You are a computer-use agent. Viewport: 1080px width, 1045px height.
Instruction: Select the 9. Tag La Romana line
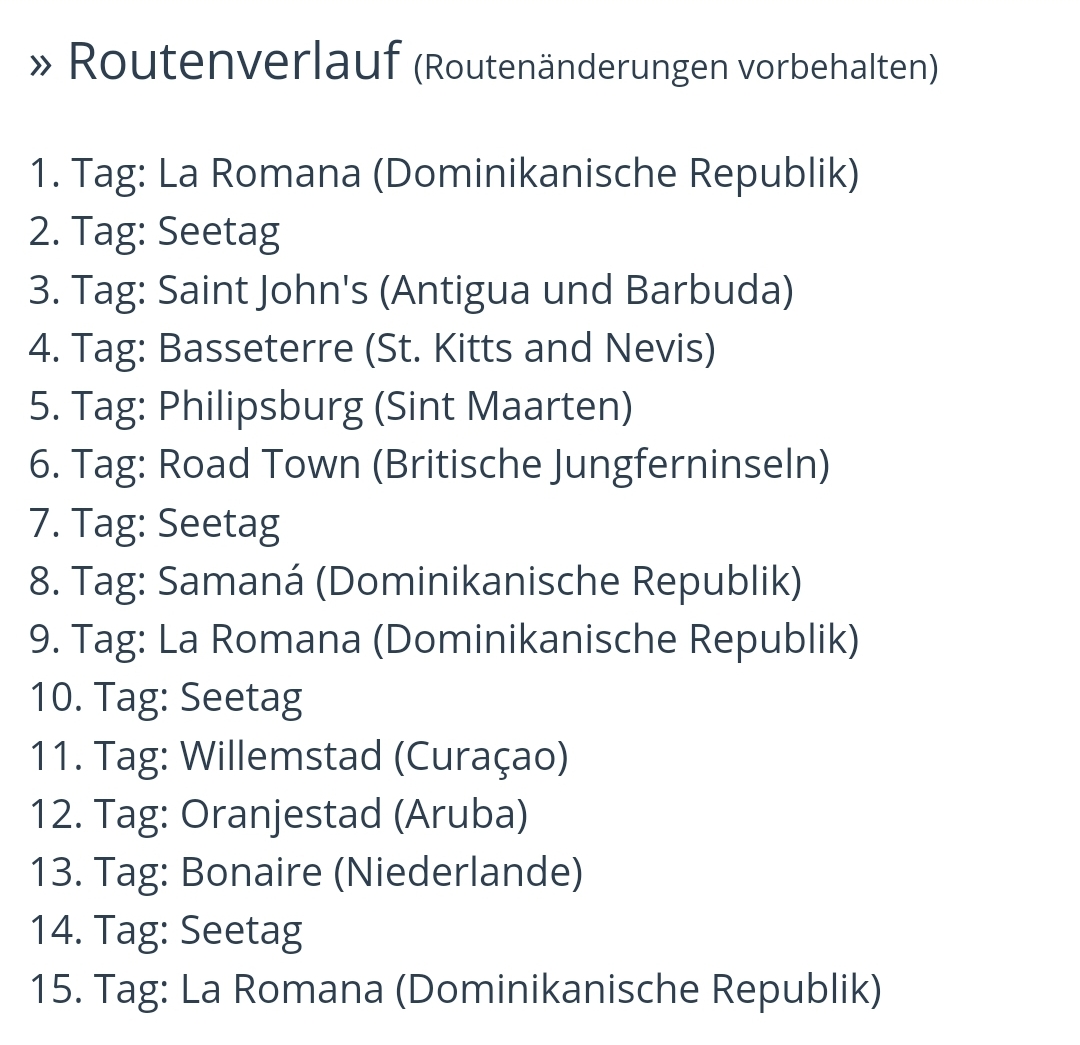pyautogui.click(x=443, y=639)
